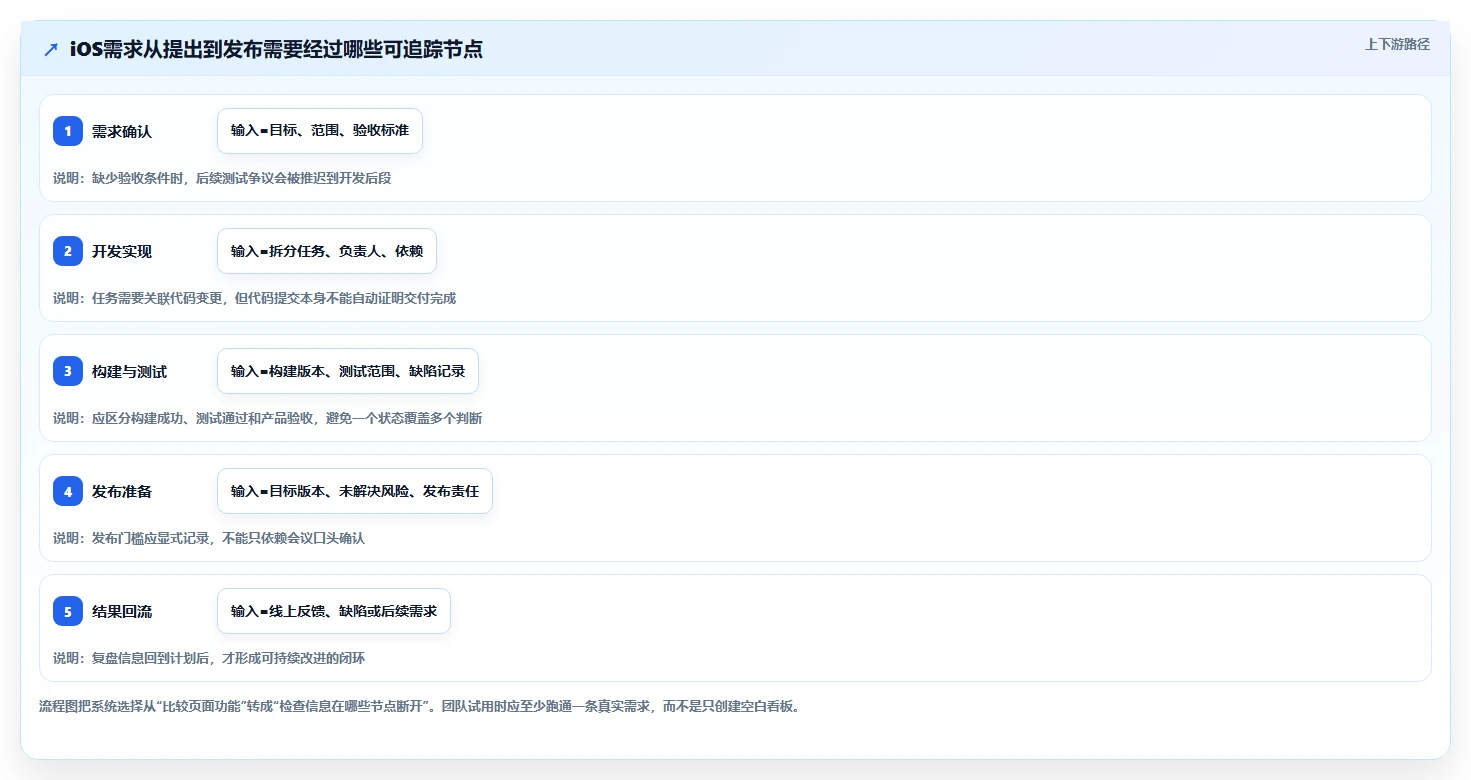
Task: Click the 开发实现 step label
Action: (x=122, y=251)
